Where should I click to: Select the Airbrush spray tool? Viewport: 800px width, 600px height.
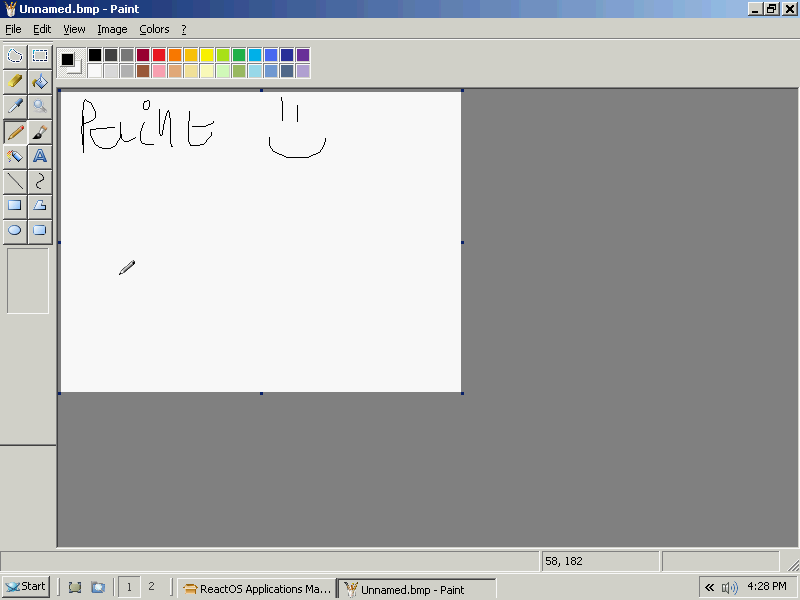point(15,156)
